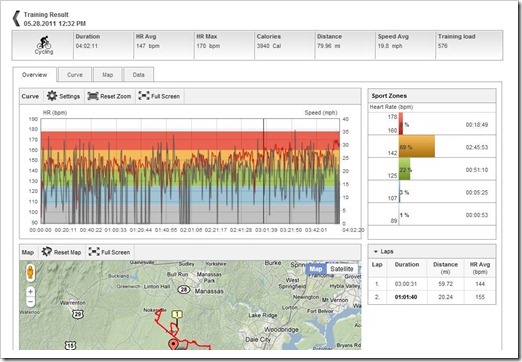Click the red top heart rate zone bar
Viewport: 522px width, 362px height.
point(401,124)
